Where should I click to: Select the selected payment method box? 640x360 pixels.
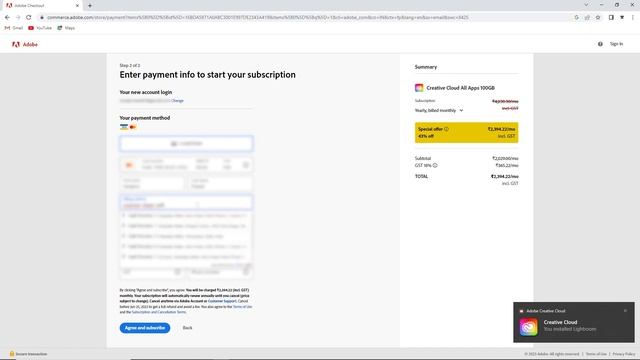(x=186, y=144)
